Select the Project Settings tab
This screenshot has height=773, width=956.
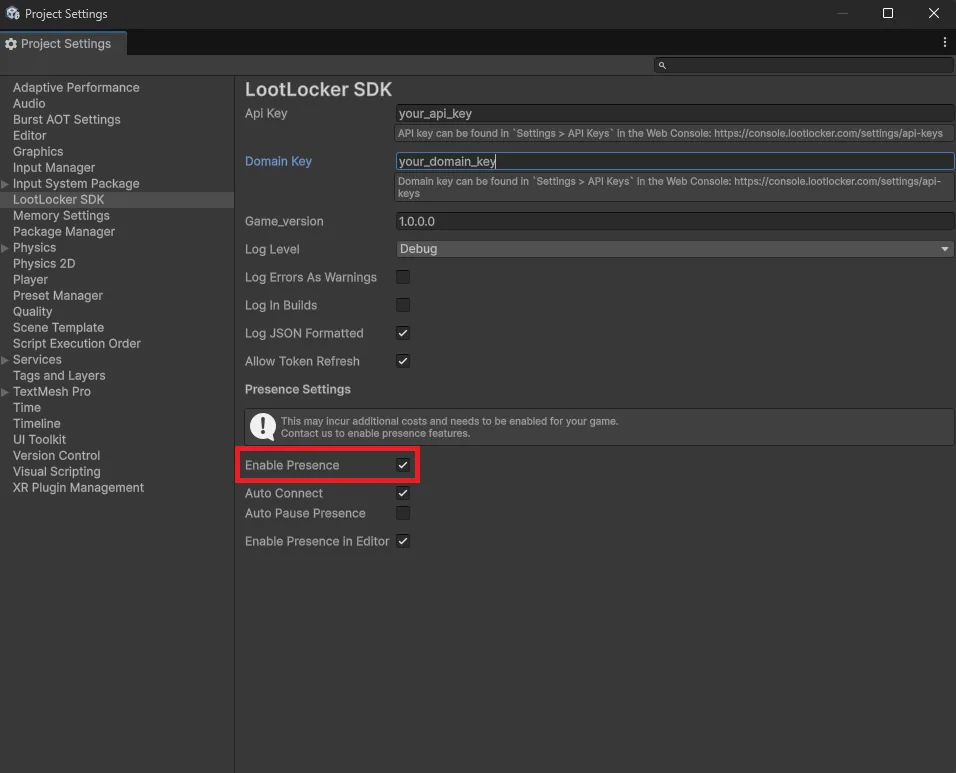point(63,44)
